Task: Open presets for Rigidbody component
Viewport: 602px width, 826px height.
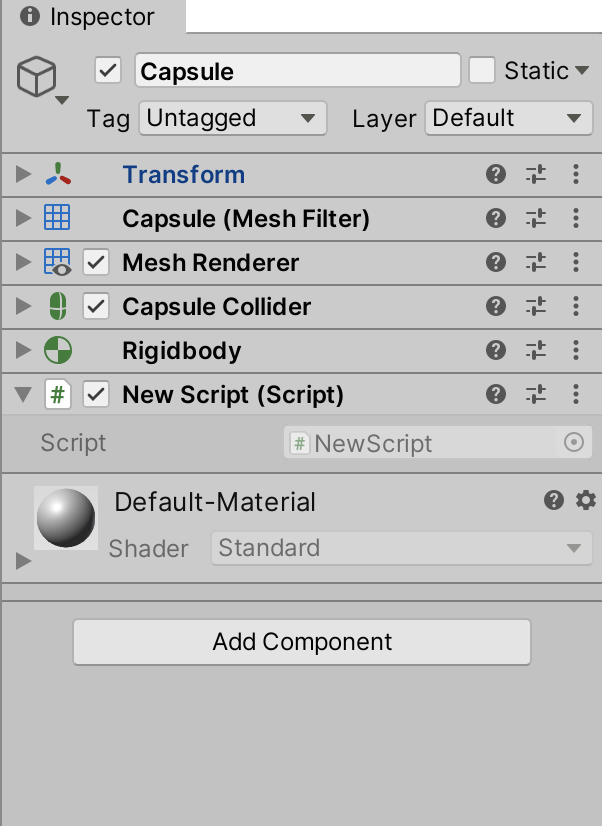Action: click(x=536, y=351)
